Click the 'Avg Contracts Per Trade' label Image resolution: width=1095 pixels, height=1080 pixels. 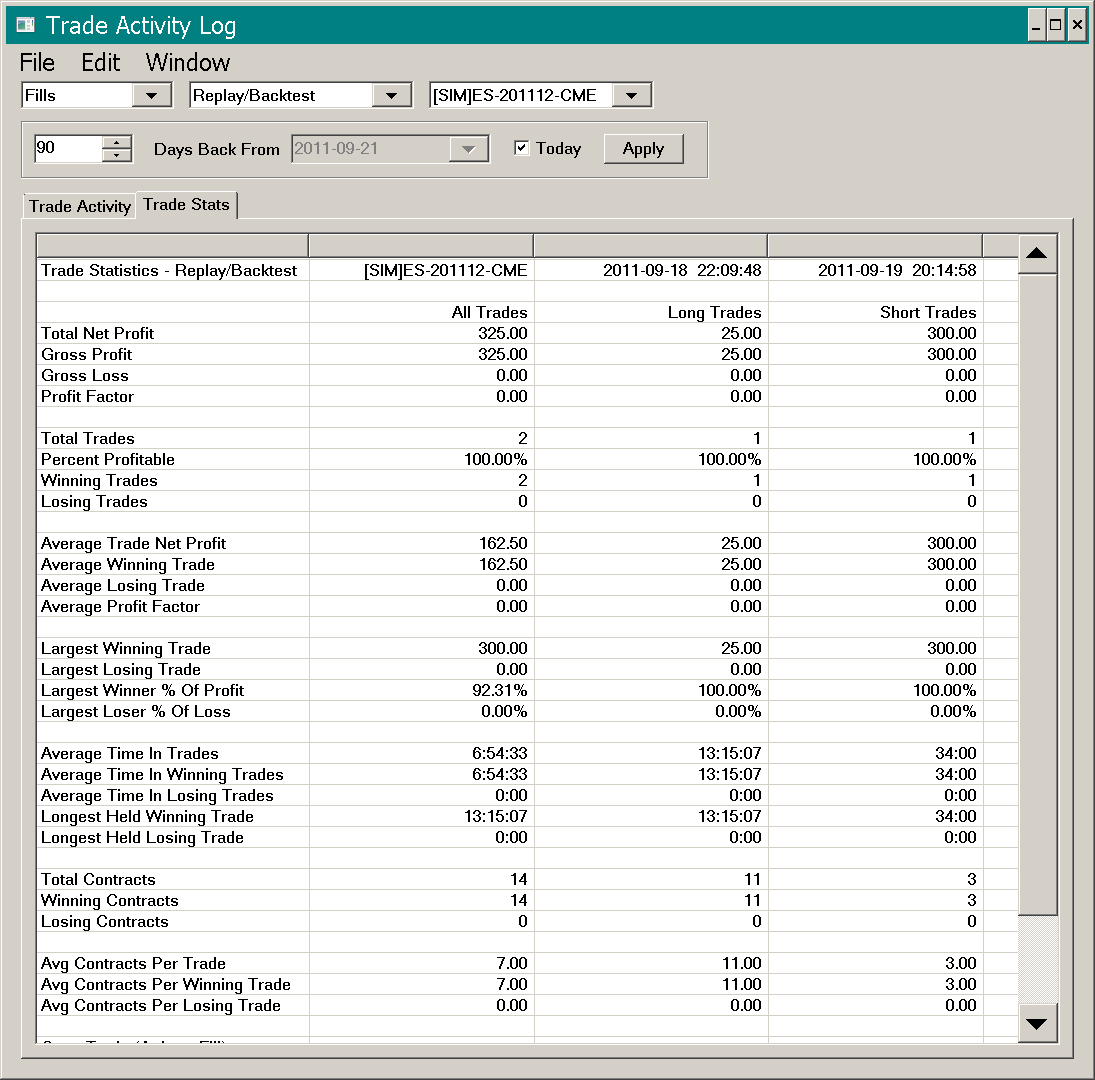[x=133, y=963]
